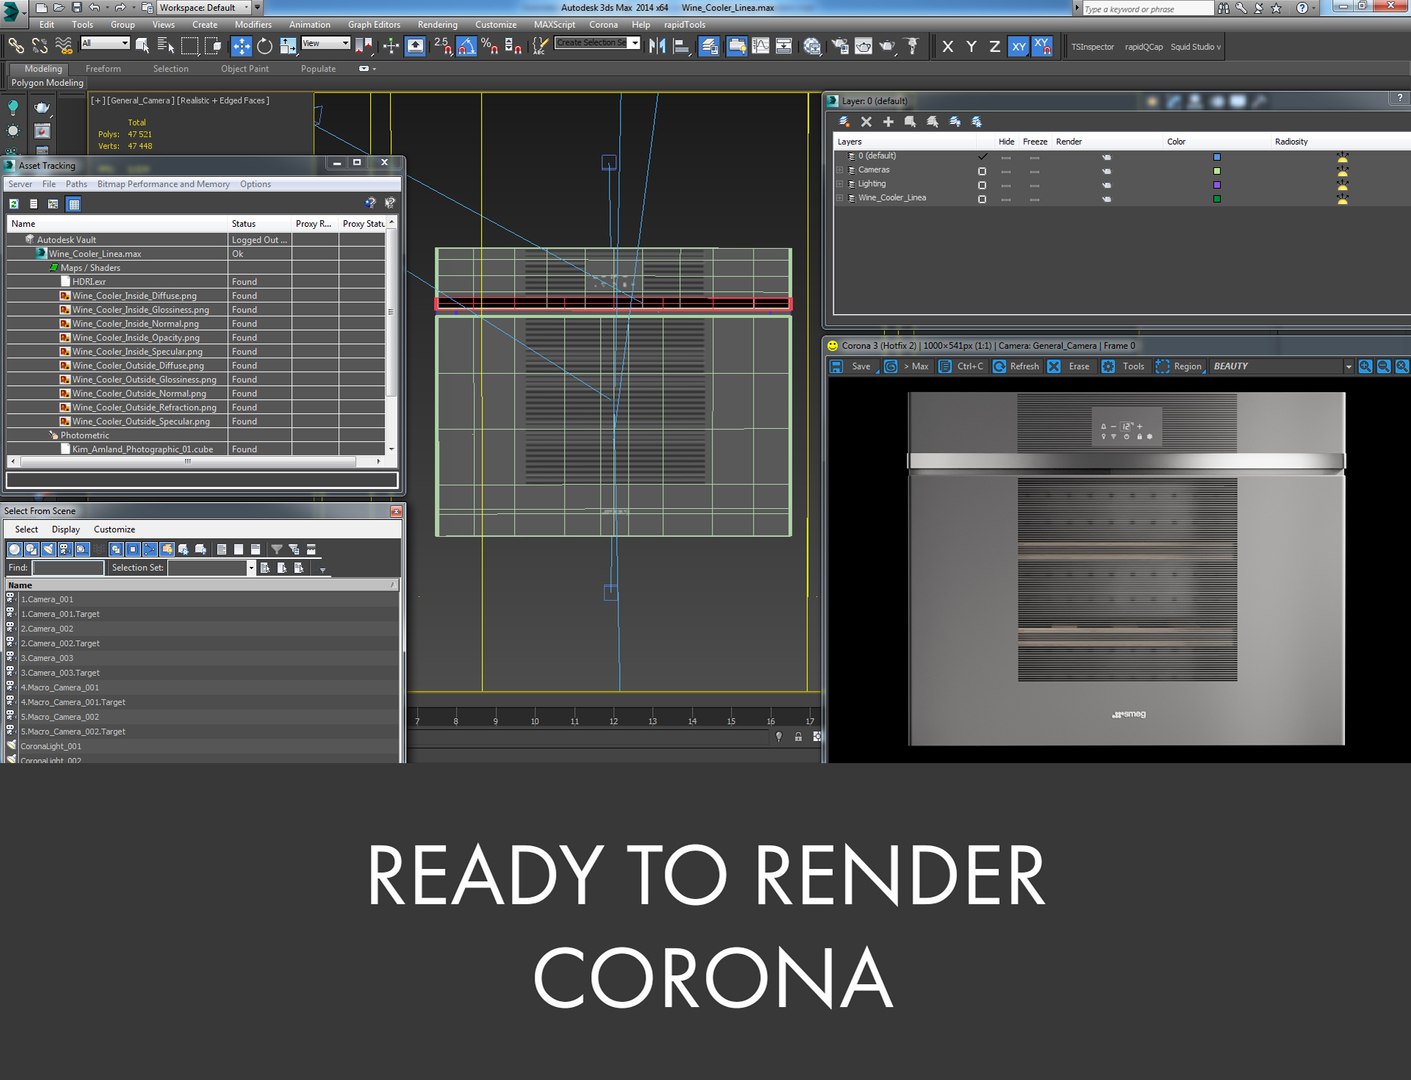
Task: Click the Corona zoom-out magnifier icon
Action: [x=1384, y=366]
